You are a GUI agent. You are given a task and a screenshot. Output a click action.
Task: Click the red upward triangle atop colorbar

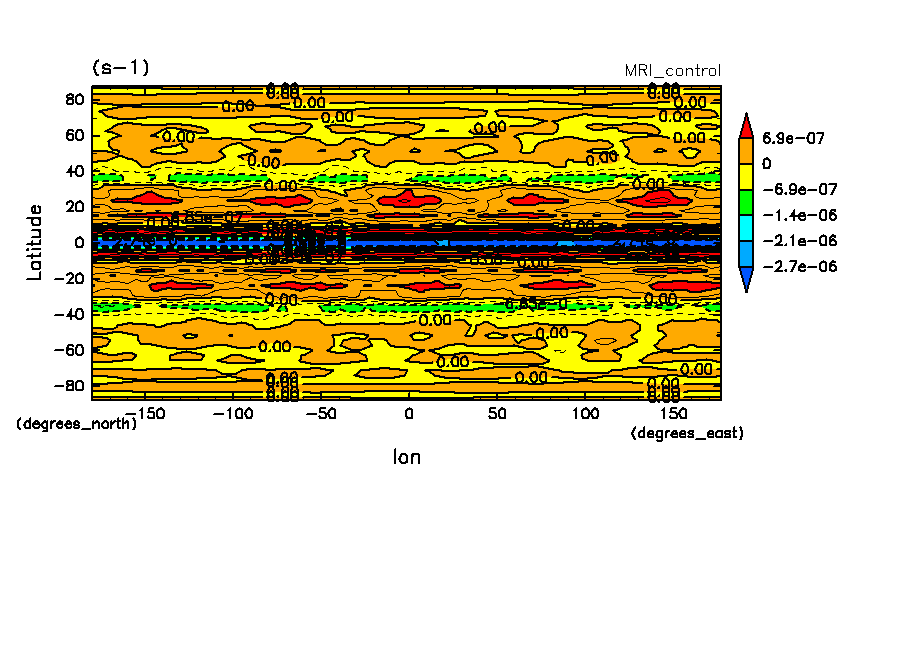[746, 126]
